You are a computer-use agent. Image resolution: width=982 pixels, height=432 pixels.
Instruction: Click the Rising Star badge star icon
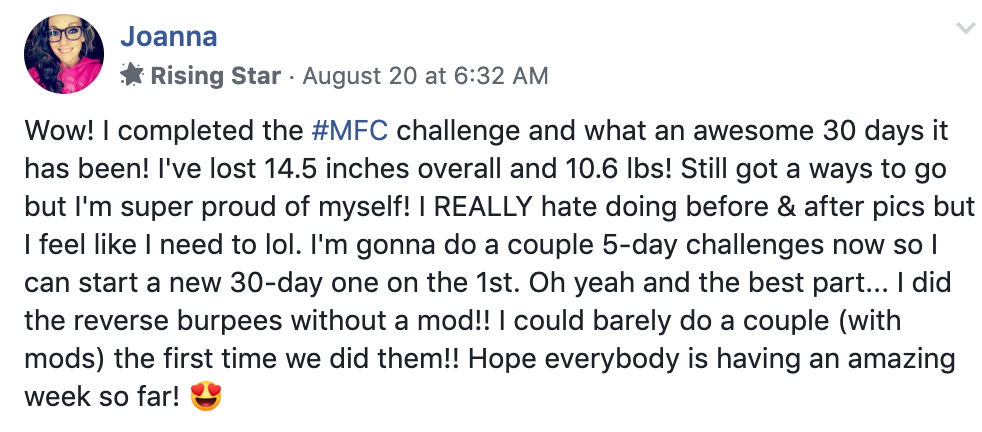click(x=132, y=76)
